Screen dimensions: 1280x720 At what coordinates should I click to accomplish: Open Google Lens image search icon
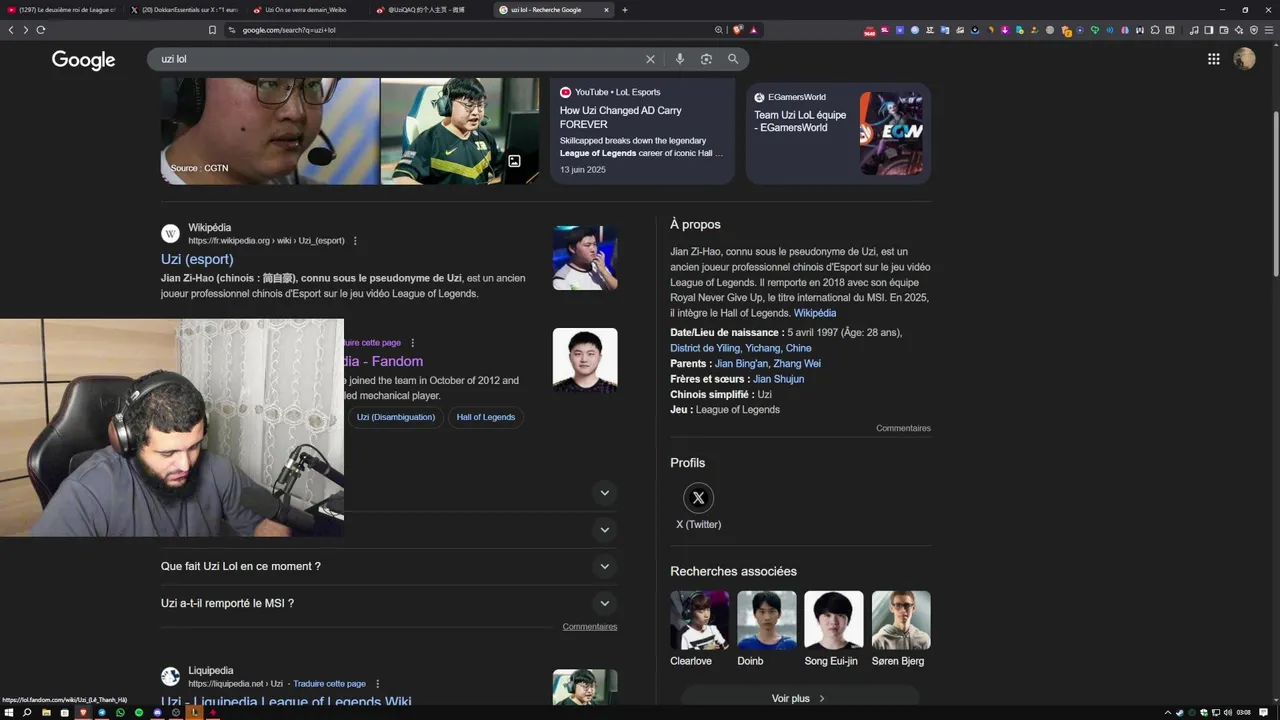click(706, 59)
